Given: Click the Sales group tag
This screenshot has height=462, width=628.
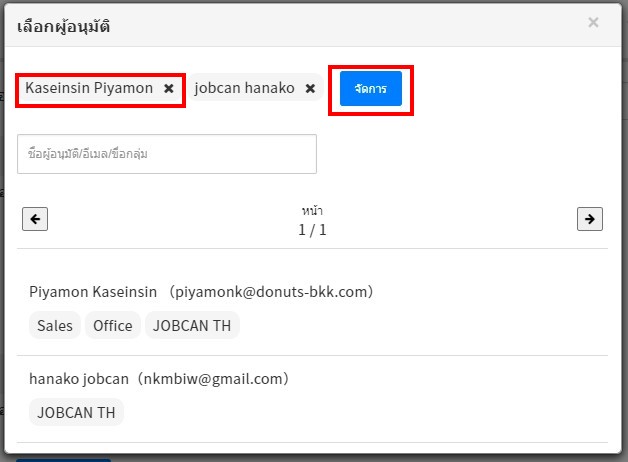Looking at the screenshot, I should [55, 325].
